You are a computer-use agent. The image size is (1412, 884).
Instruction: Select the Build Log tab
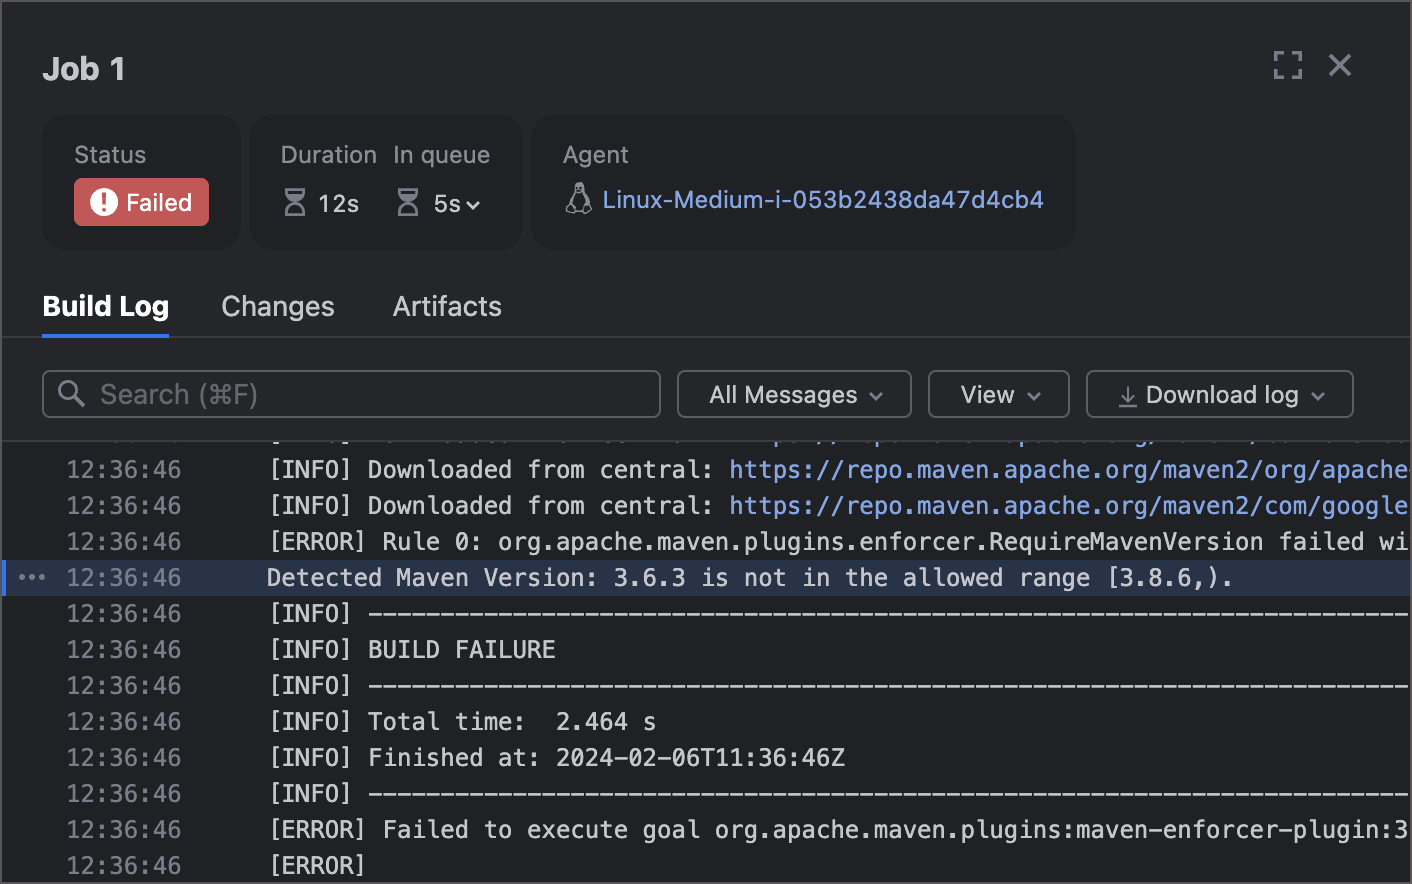105,307
